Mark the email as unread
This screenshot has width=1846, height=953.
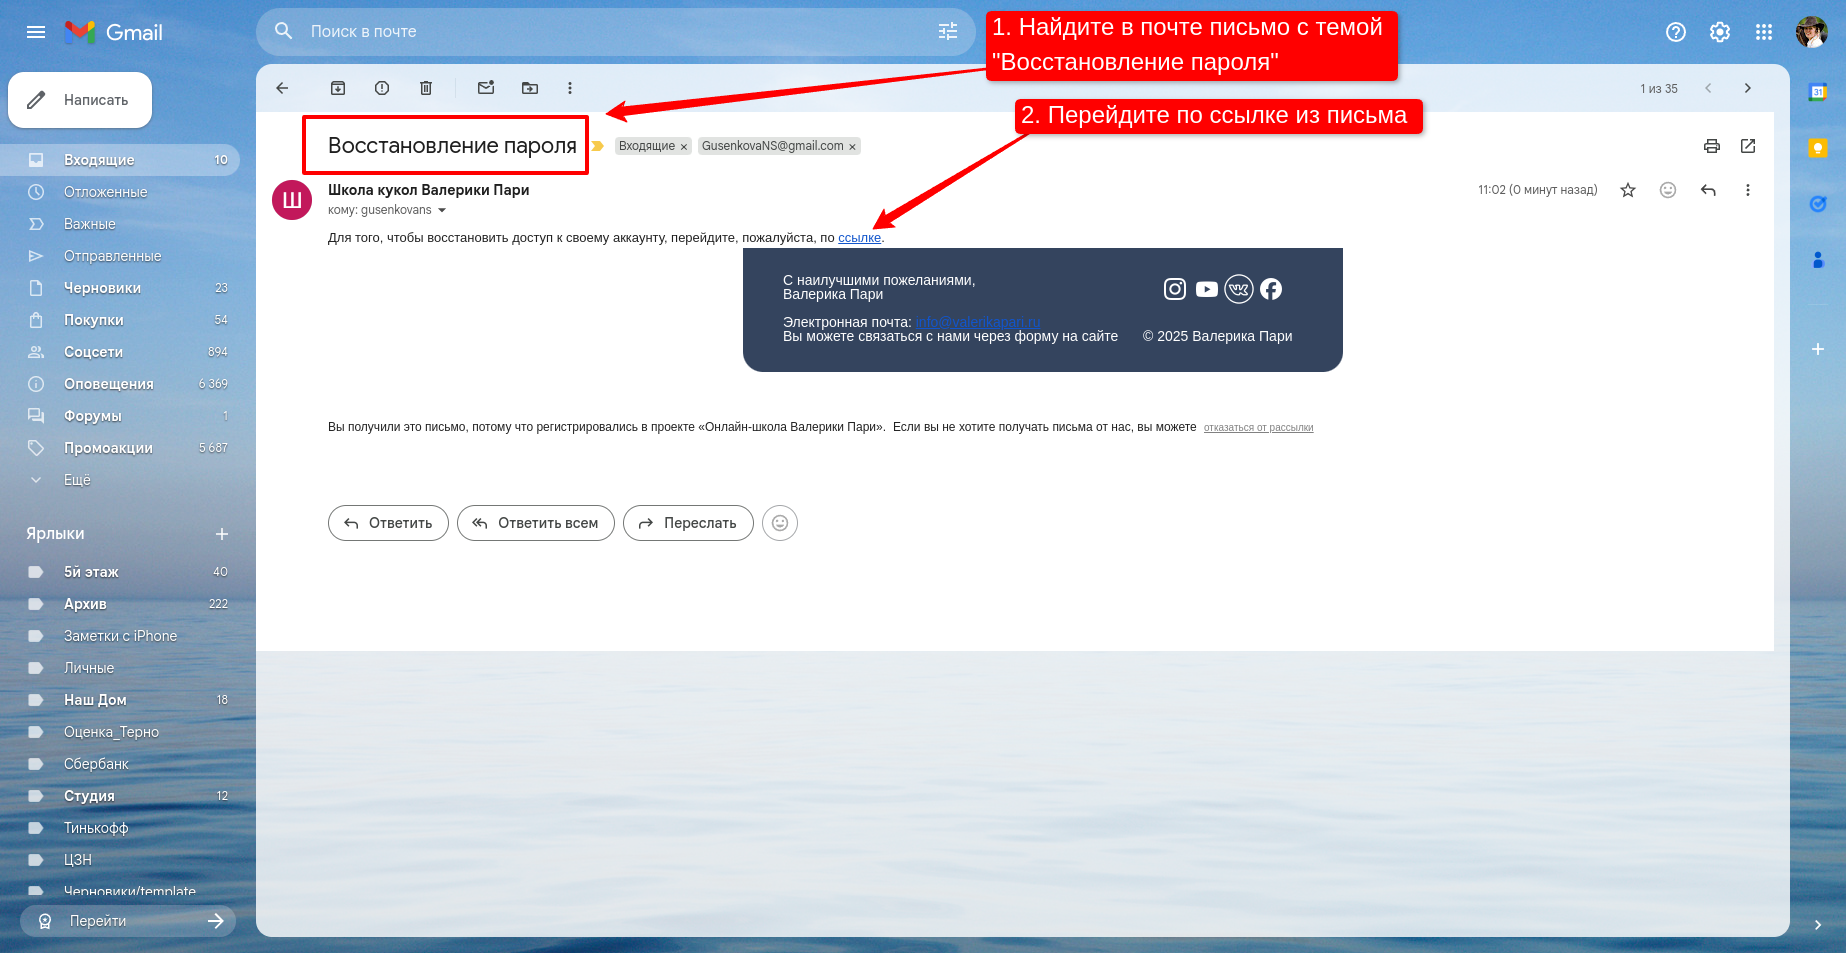pos(486,88)
